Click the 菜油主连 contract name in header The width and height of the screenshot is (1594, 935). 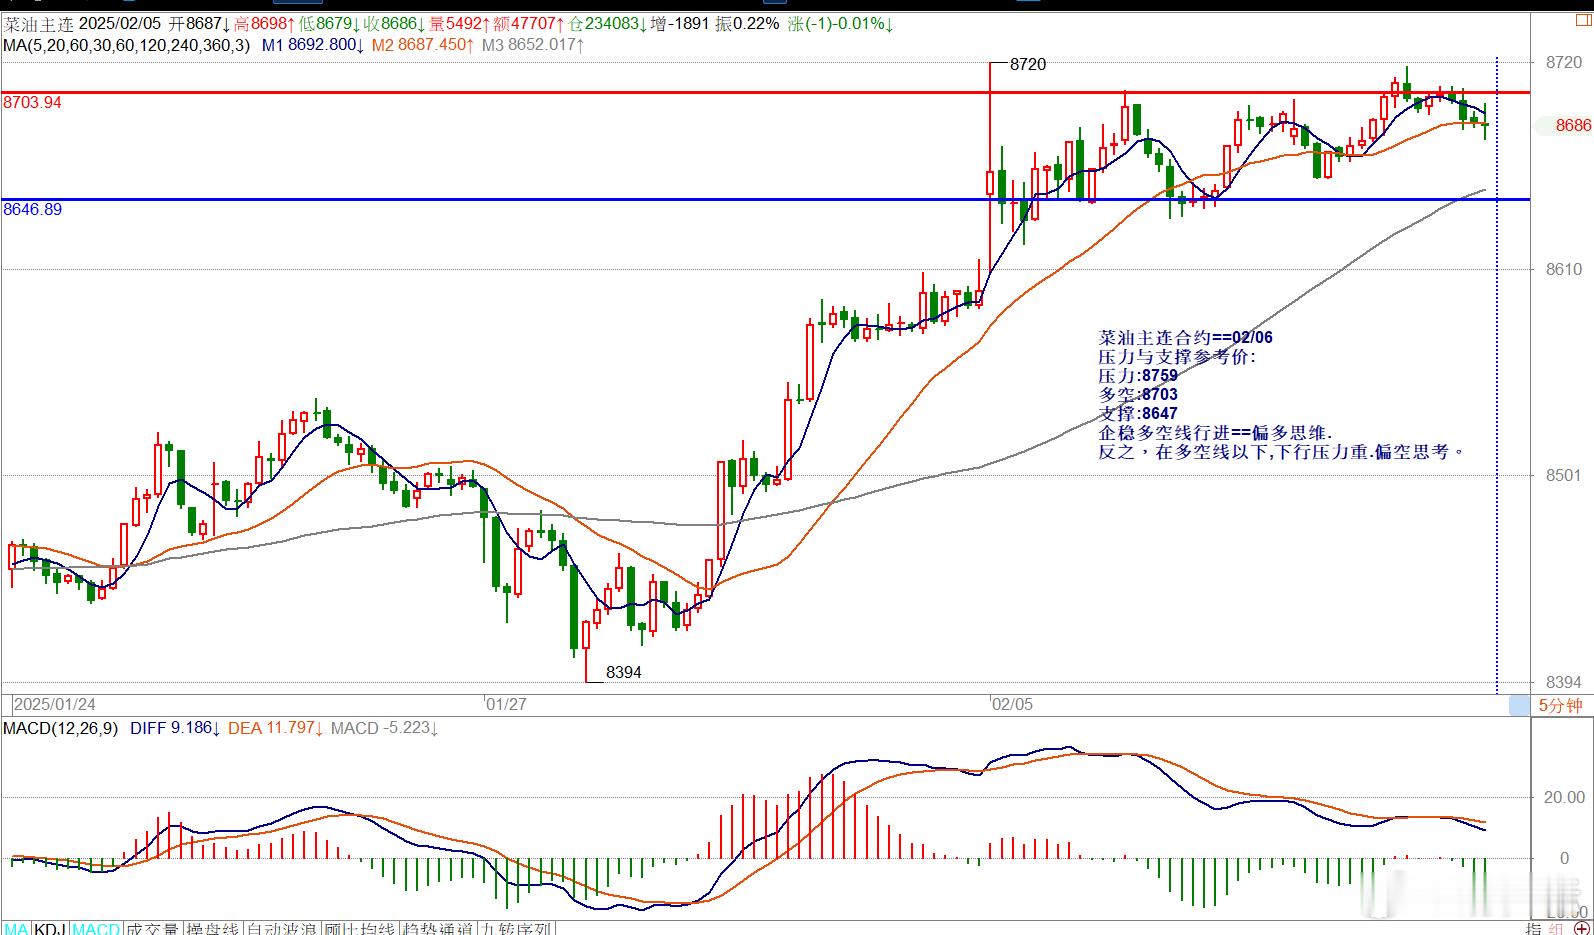37,23
